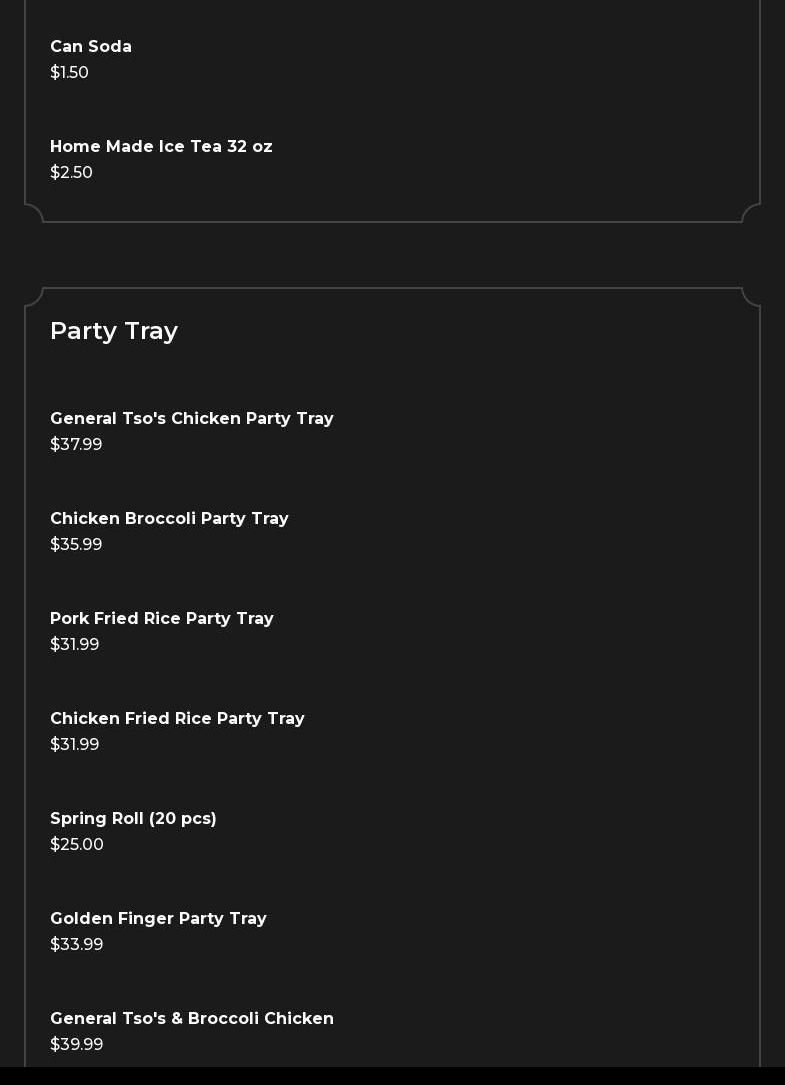Select General Tso's & Broccoli Chicken
Image resolution: width=785 pixels, height=1085 pixels.
(x=192, y=1019)
